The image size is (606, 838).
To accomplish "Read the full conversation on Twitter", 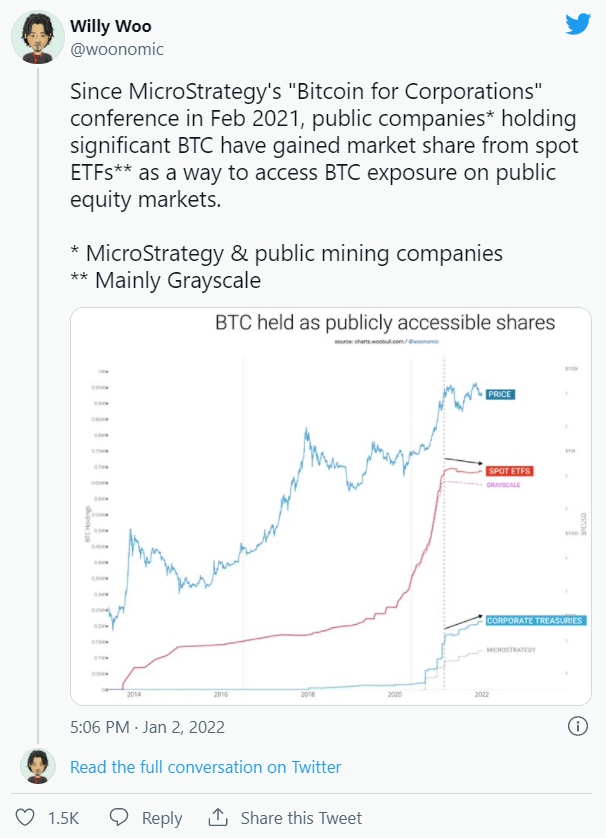I will pyautogui.click(x=205, y=767).
